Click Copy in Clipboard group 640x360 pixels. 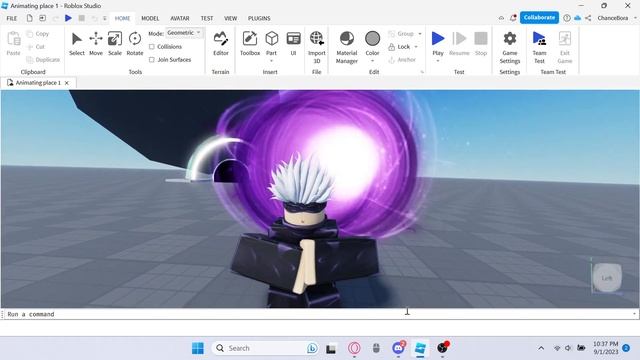(x=38, y=34)
